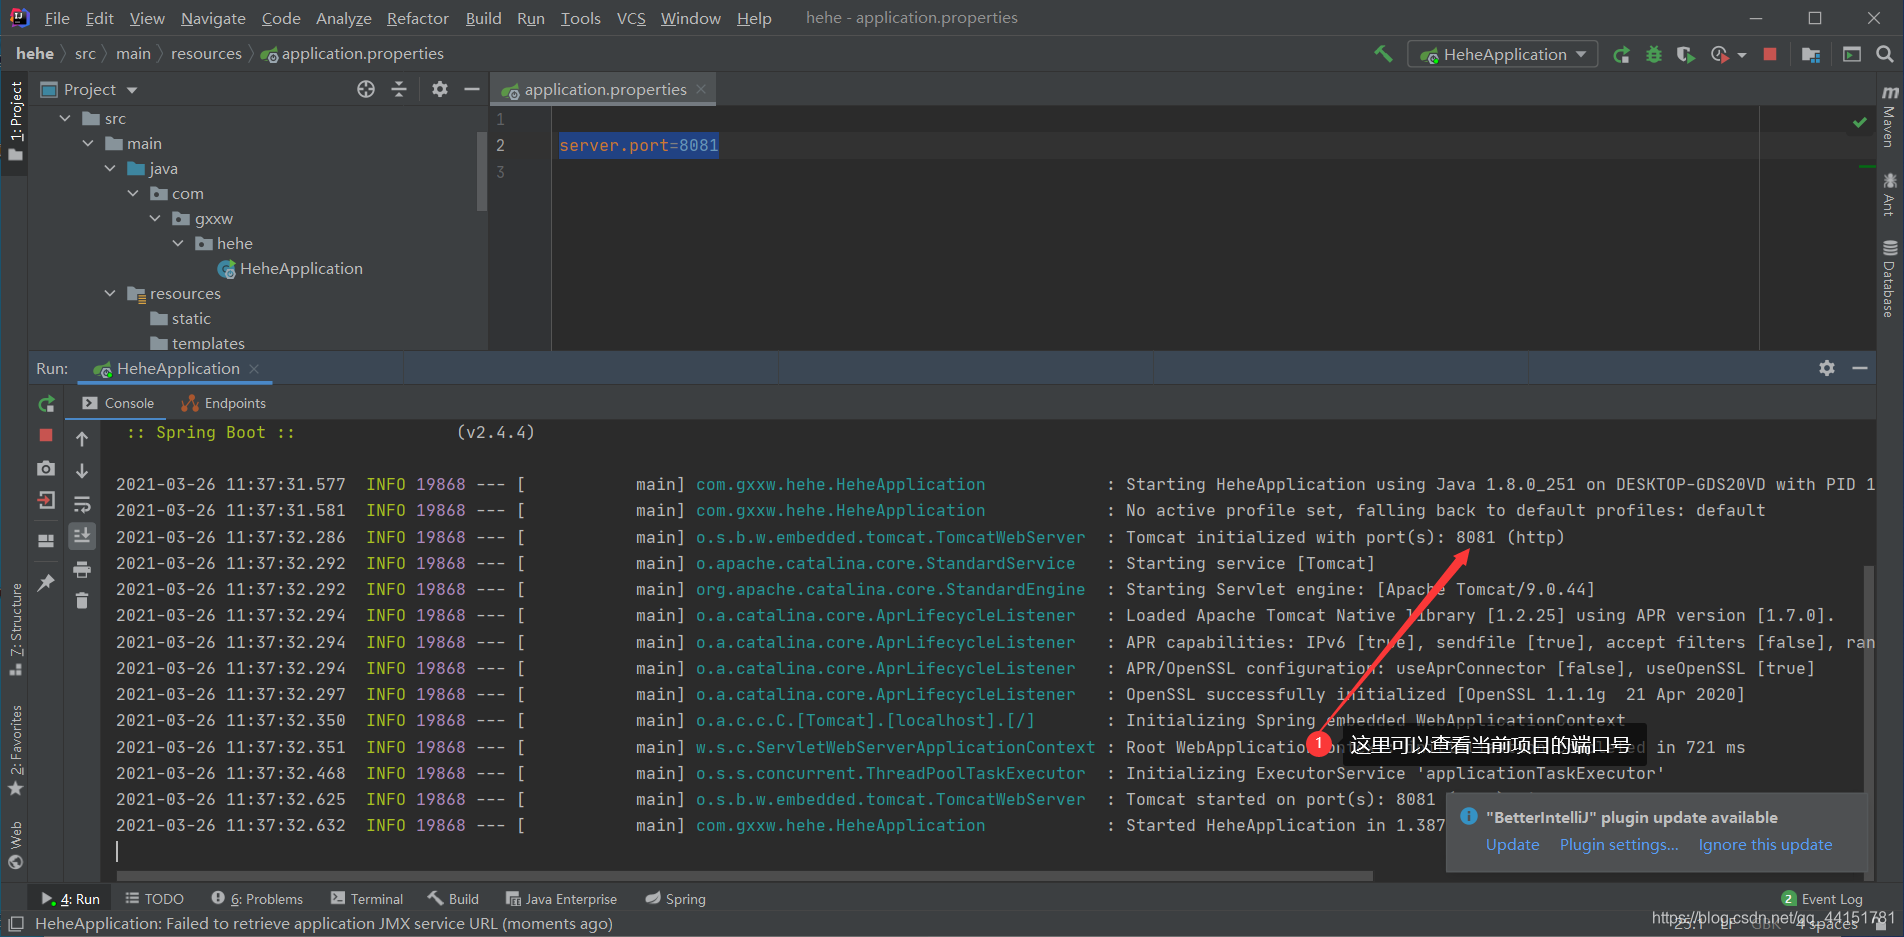The width and height of the screenshot is (1904, 937).
Task: Collapse the src folder
Action: click(65, 118)
